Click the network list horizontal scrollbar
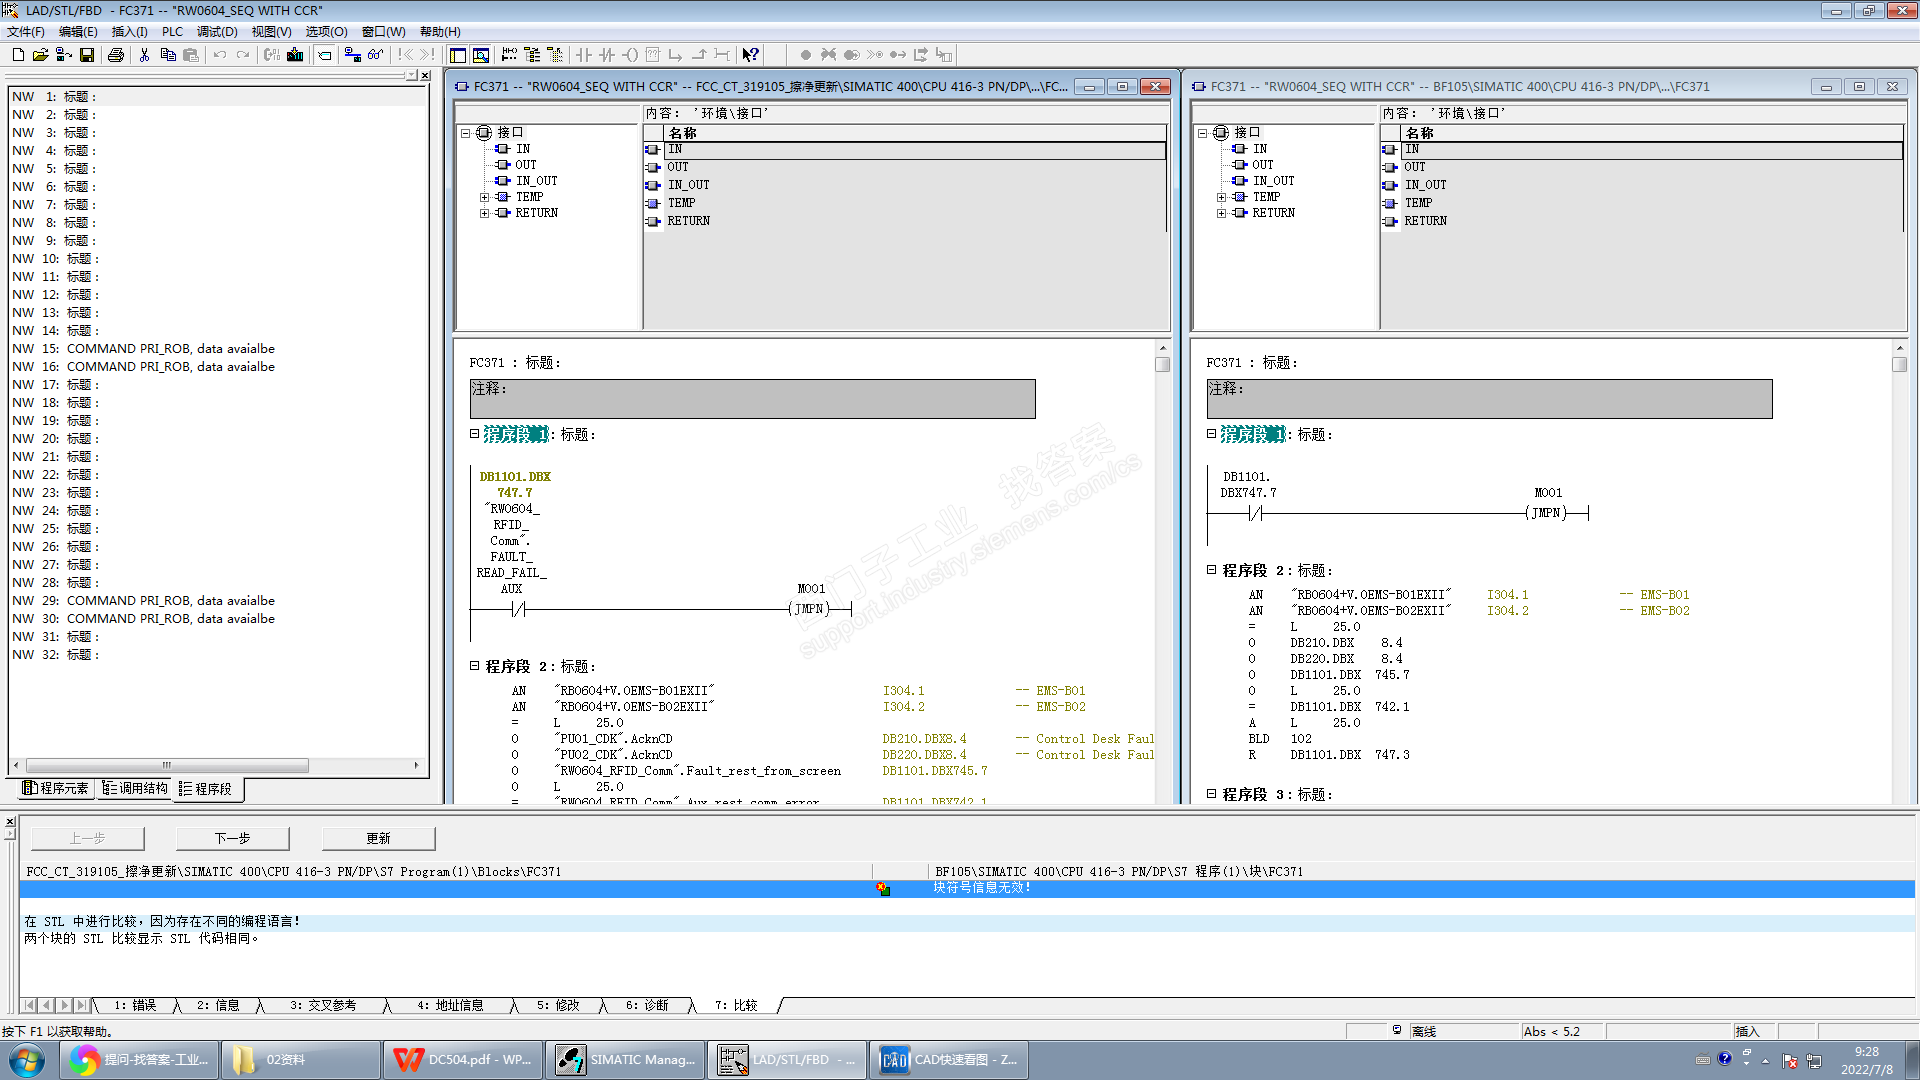Viewport: 1920px width, 1080px height. coord(167,765)
